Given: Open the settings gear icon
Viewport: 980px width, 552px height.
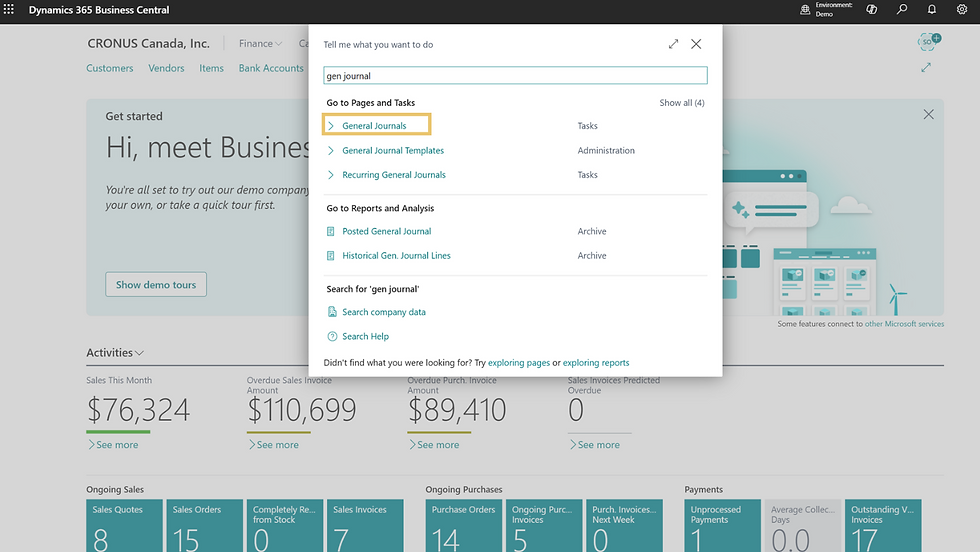Looking at the screenshot, I should coord(962,9).
